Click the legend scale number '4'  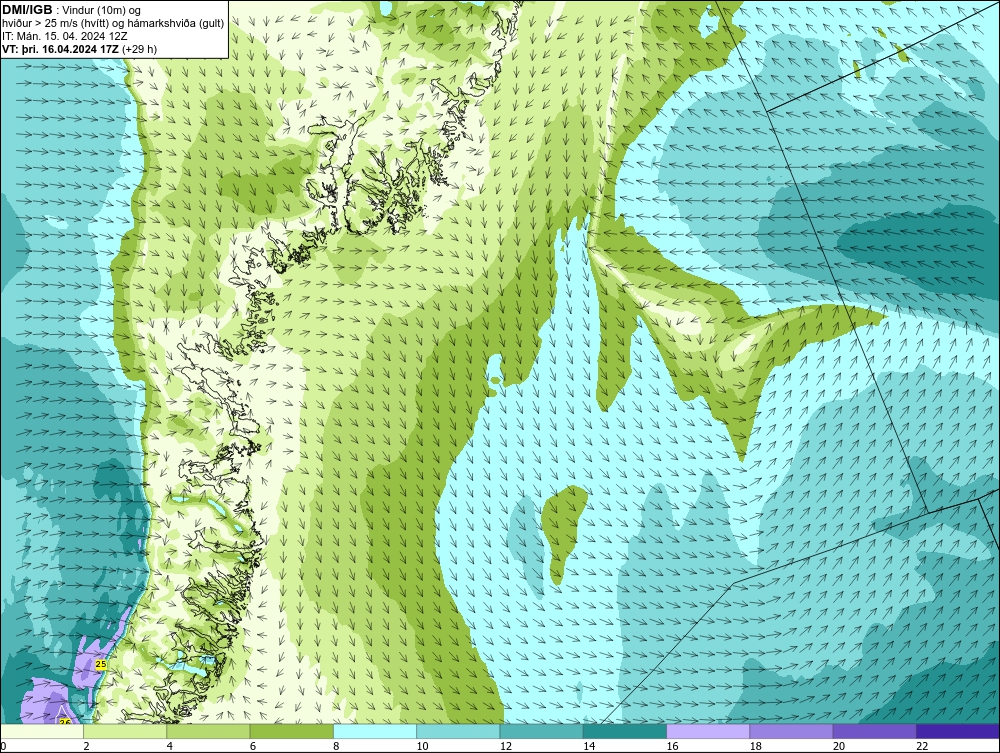[x=170, y=747]
